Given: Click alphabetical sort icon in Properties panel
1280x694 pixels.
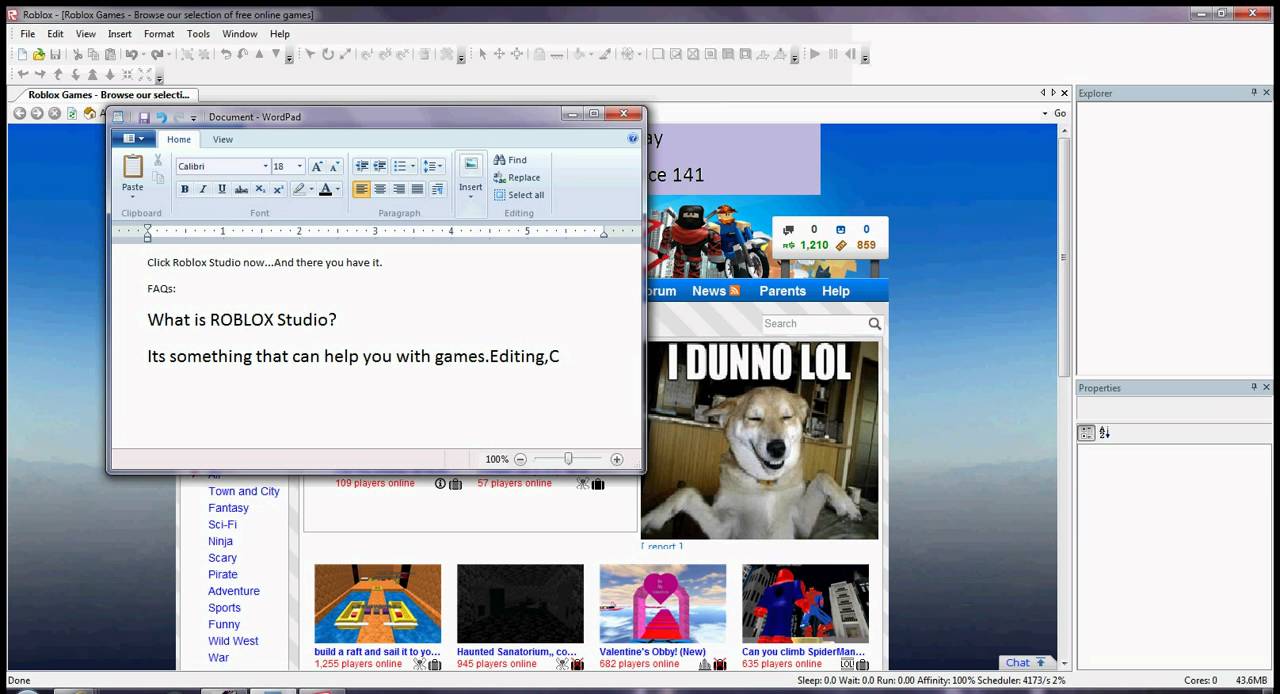Looking at the screenshot, I should point(1105,433).
